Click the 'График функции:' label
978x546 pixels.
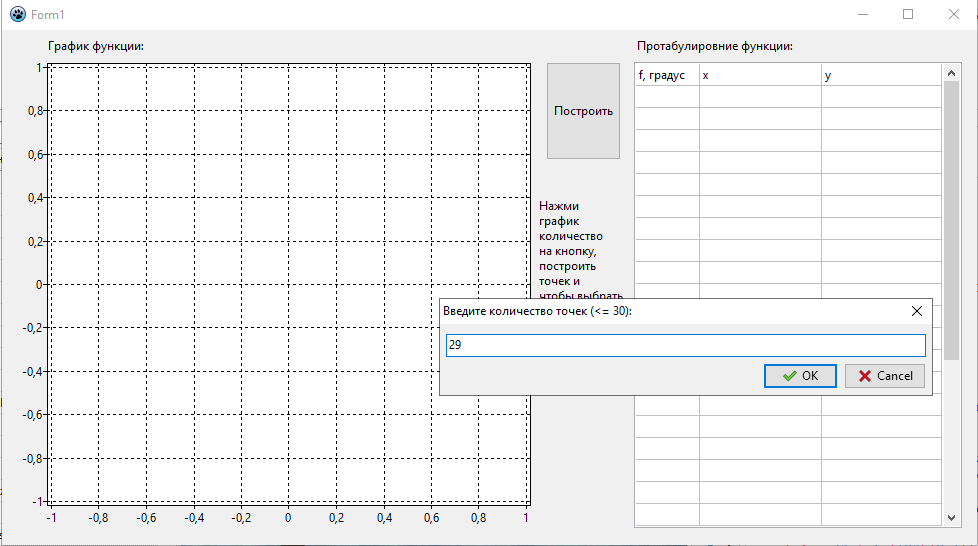point(96,46)
